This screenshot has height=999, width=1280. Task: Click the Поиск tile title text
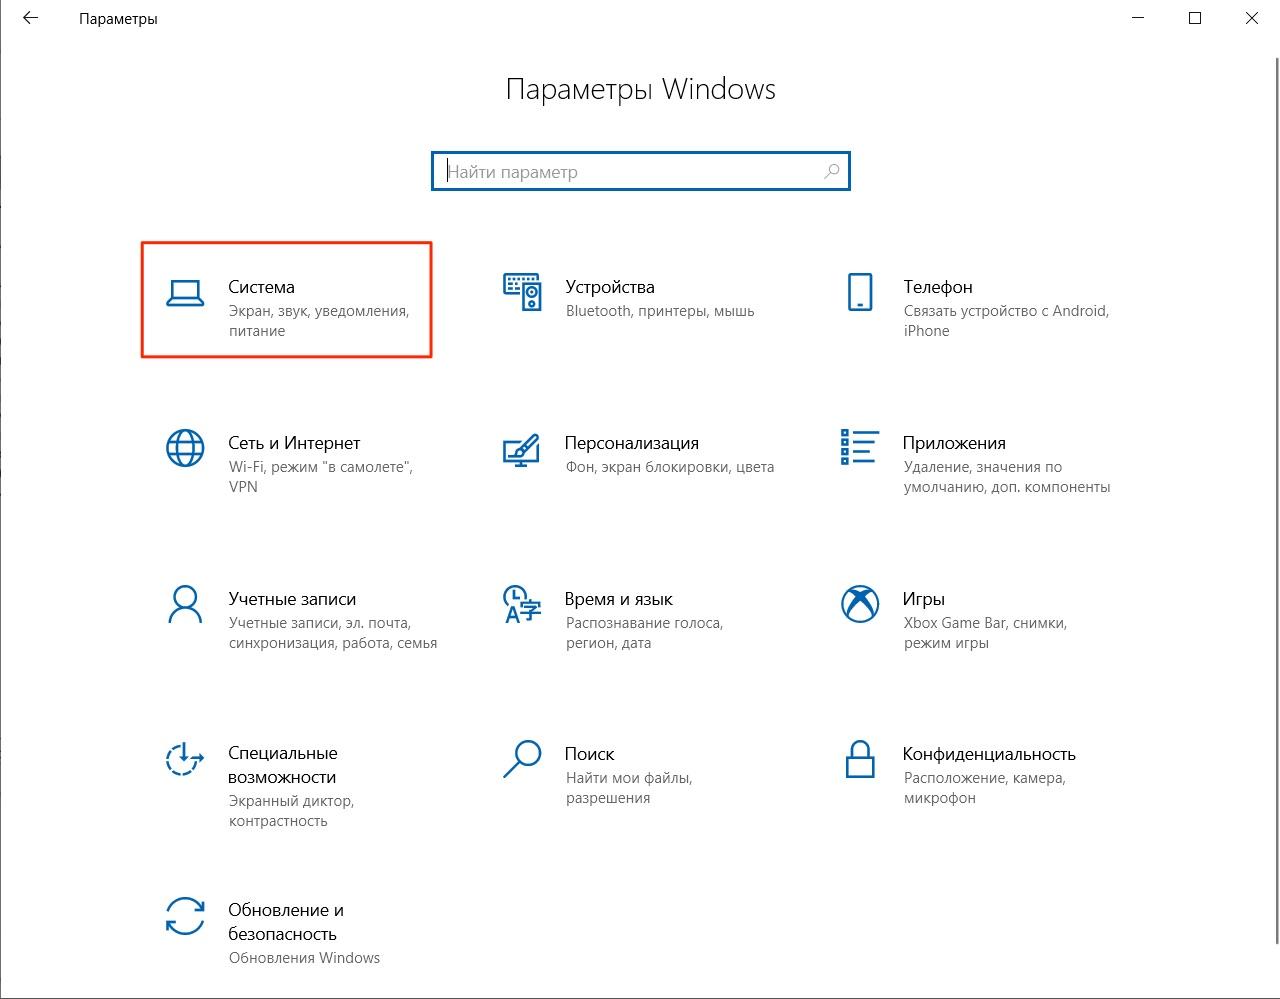[590, 754]
